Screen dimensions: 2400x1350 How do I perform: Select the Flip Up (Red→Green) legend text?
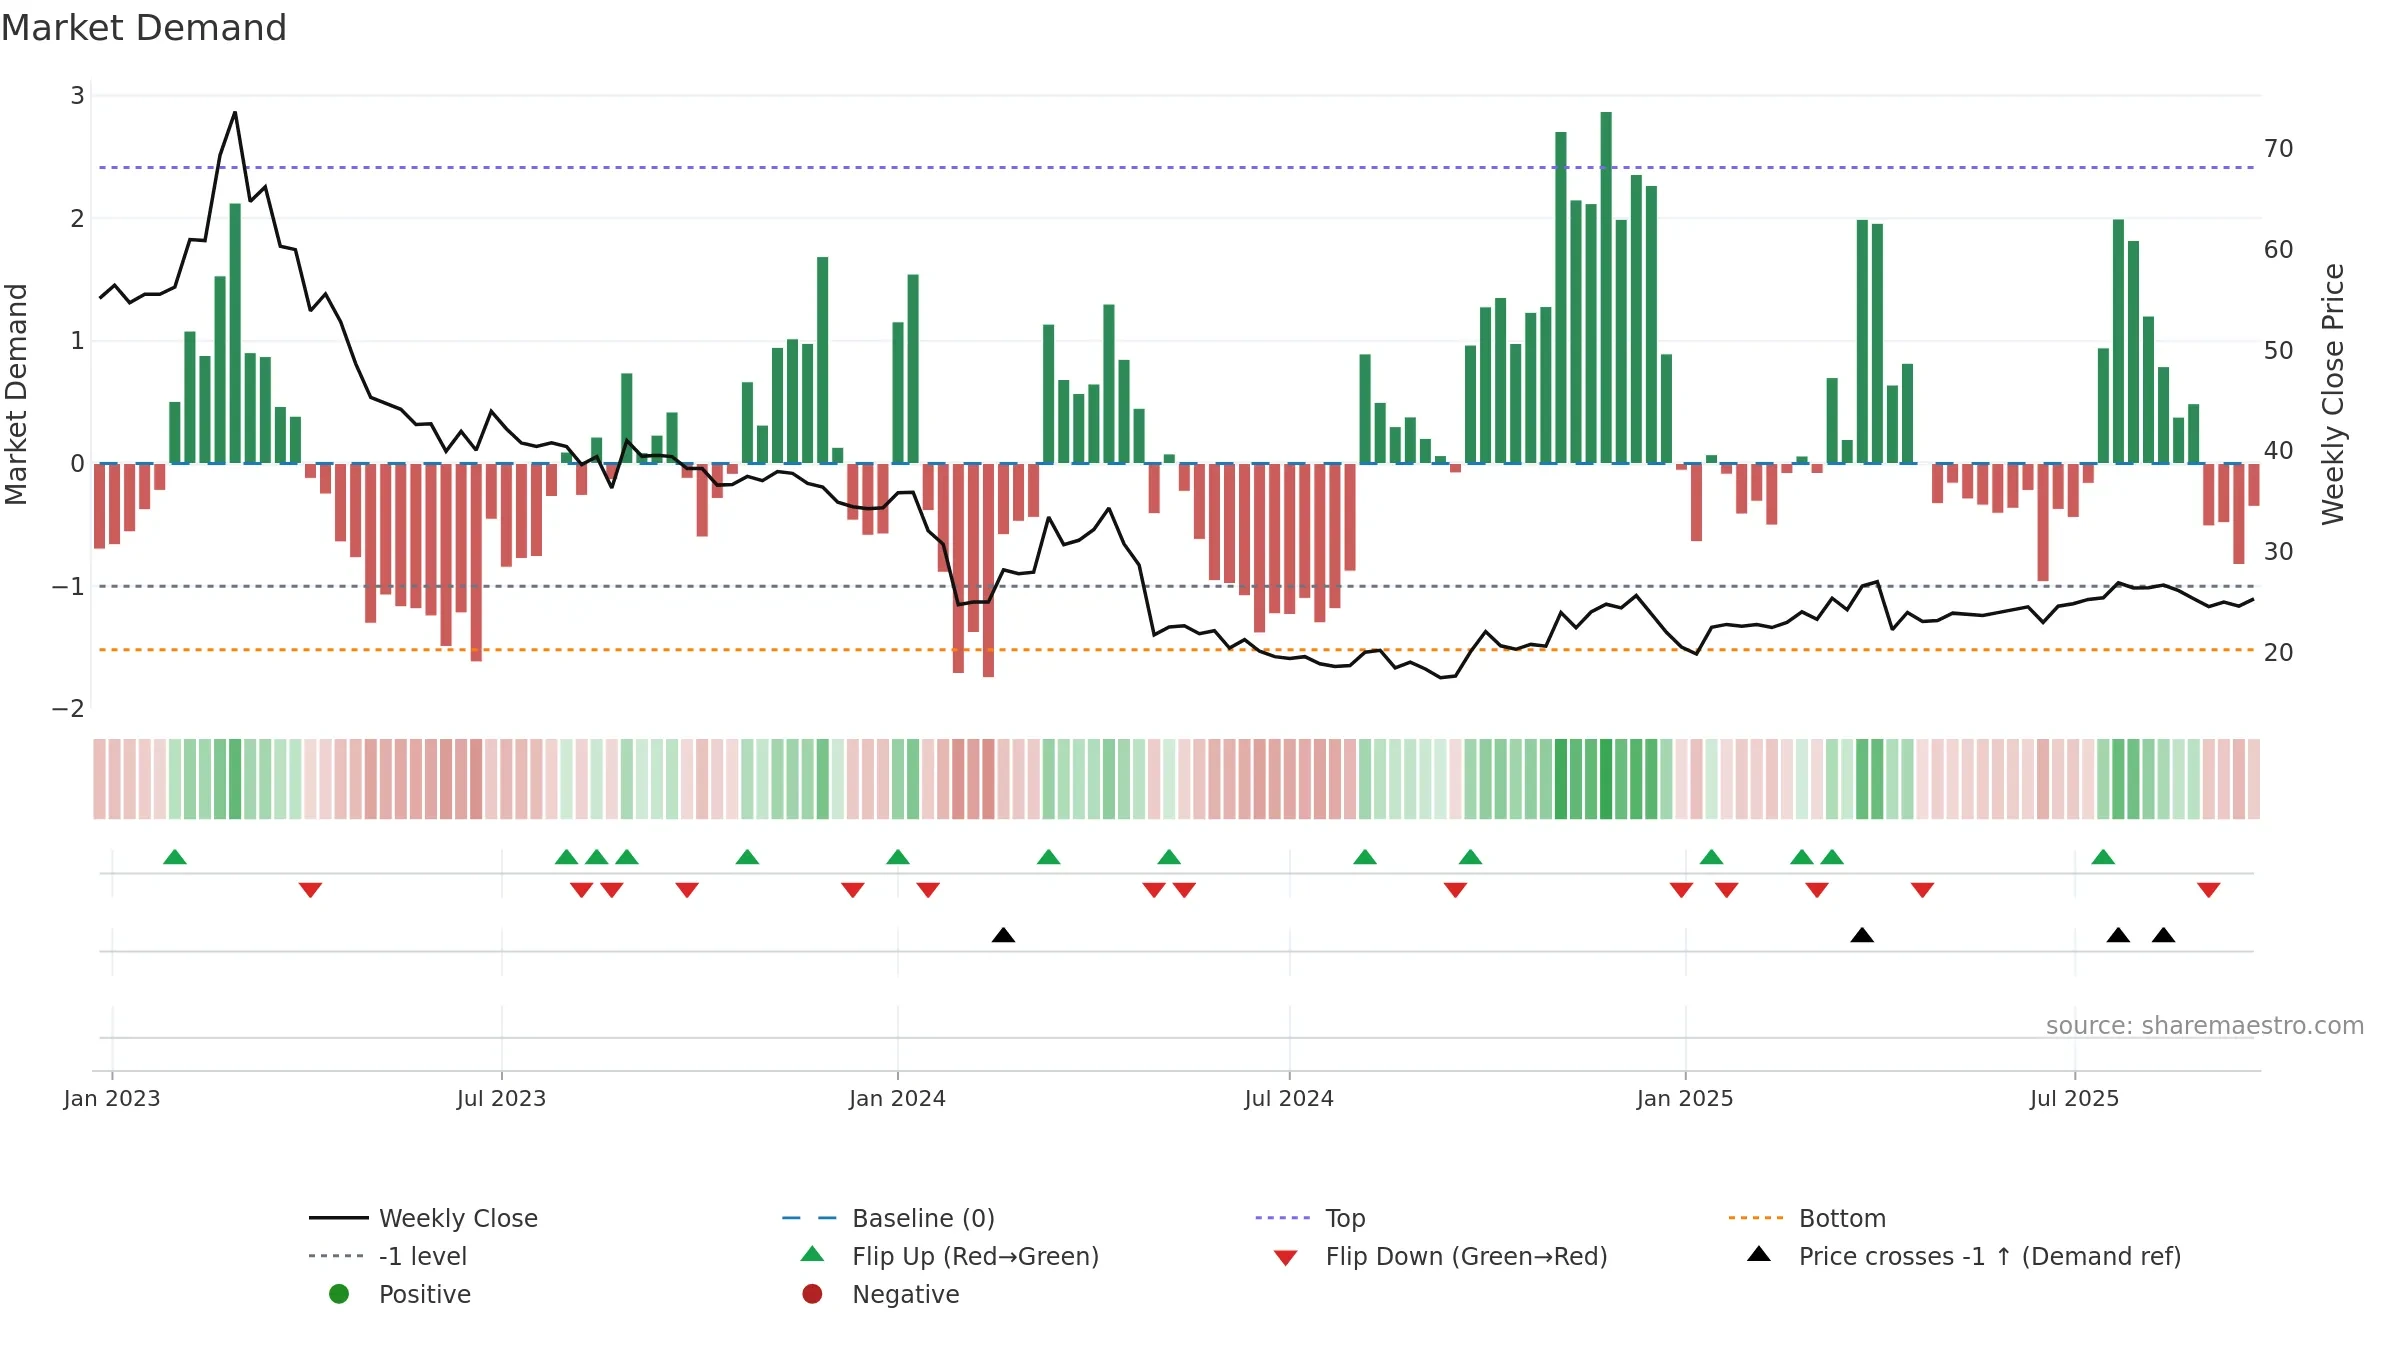click(975, 1256)
